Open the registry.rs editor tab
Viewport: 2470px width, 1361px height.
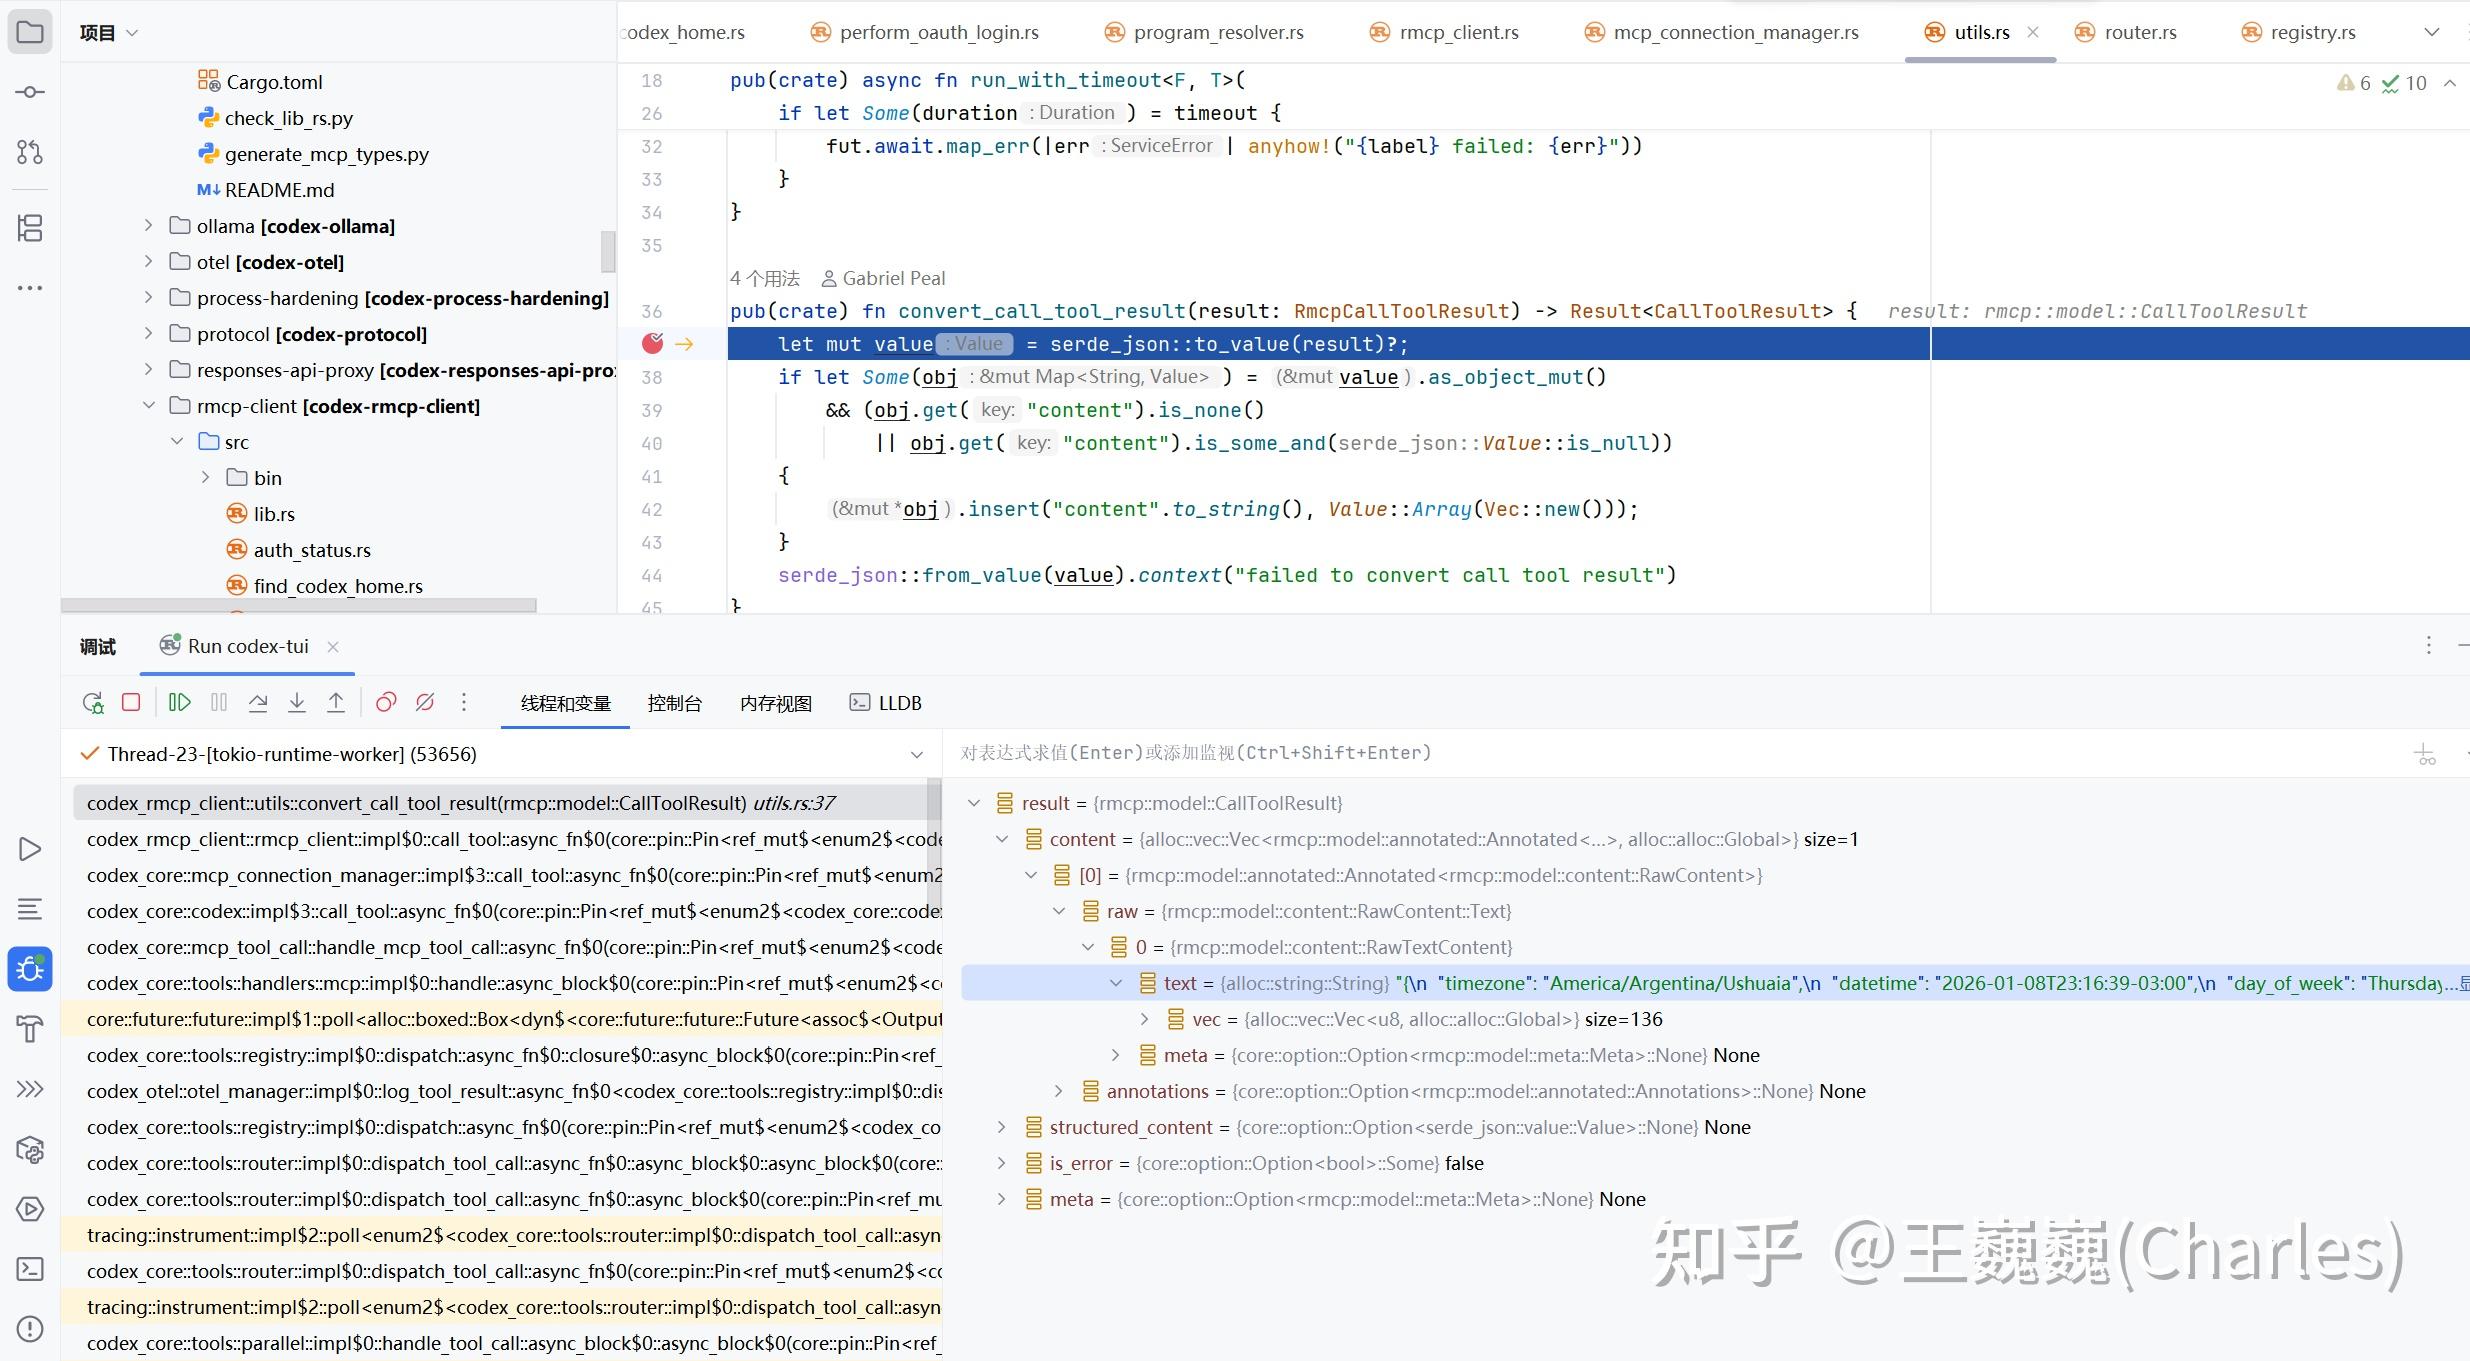click(x=2298, y=32)
